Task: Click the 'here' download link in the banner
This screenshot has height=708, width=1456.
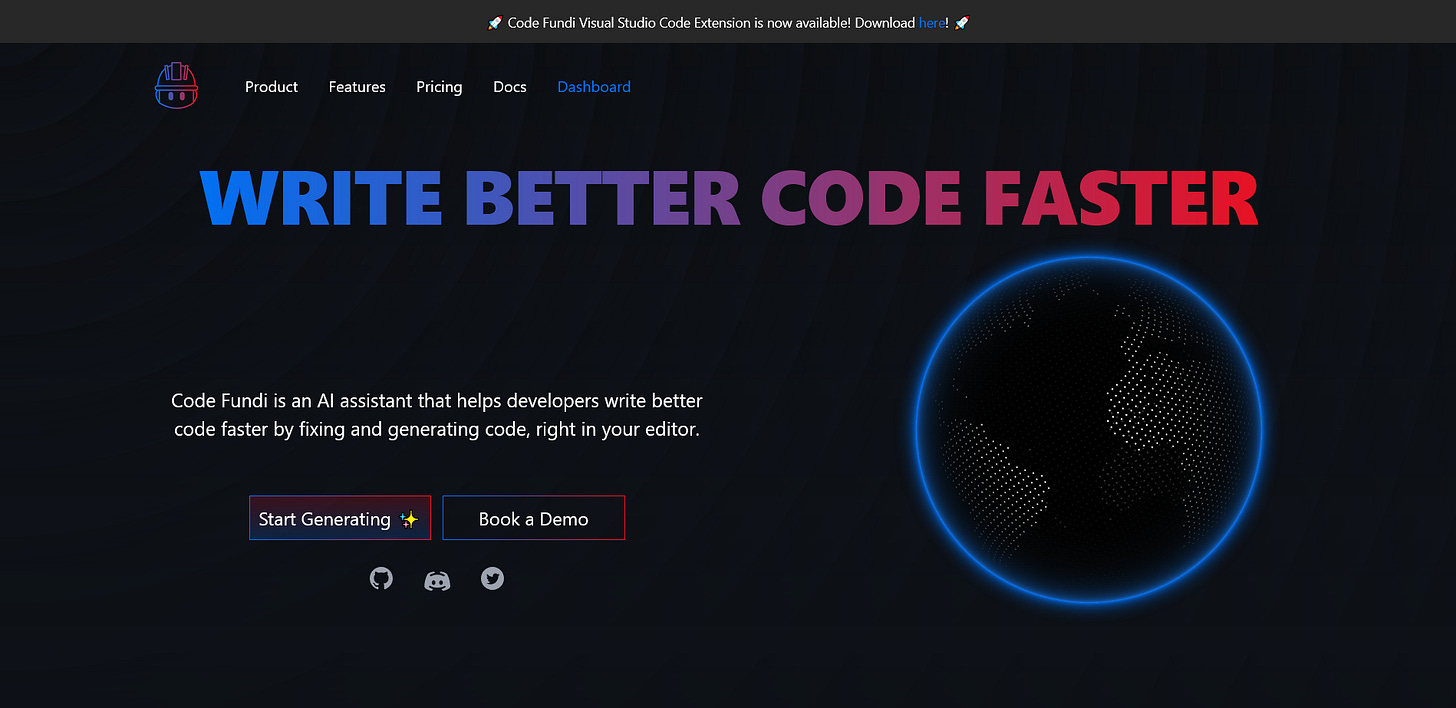Action: point(931,22)
